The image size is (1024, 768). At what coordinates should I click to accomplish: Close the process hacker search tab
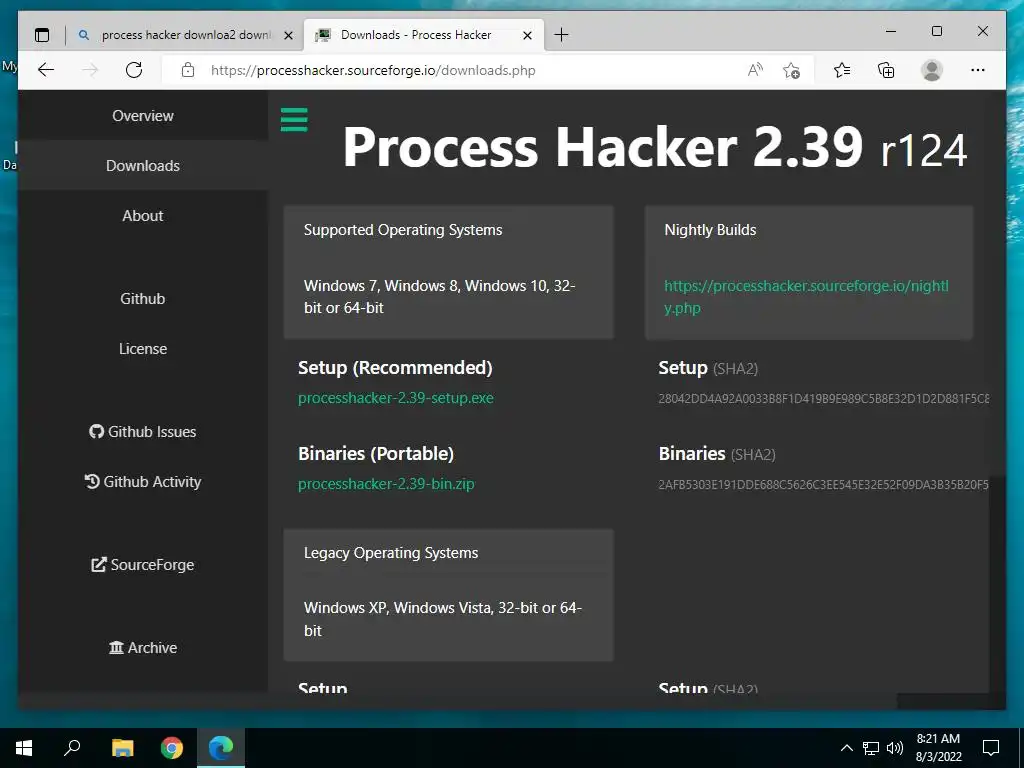288,35
